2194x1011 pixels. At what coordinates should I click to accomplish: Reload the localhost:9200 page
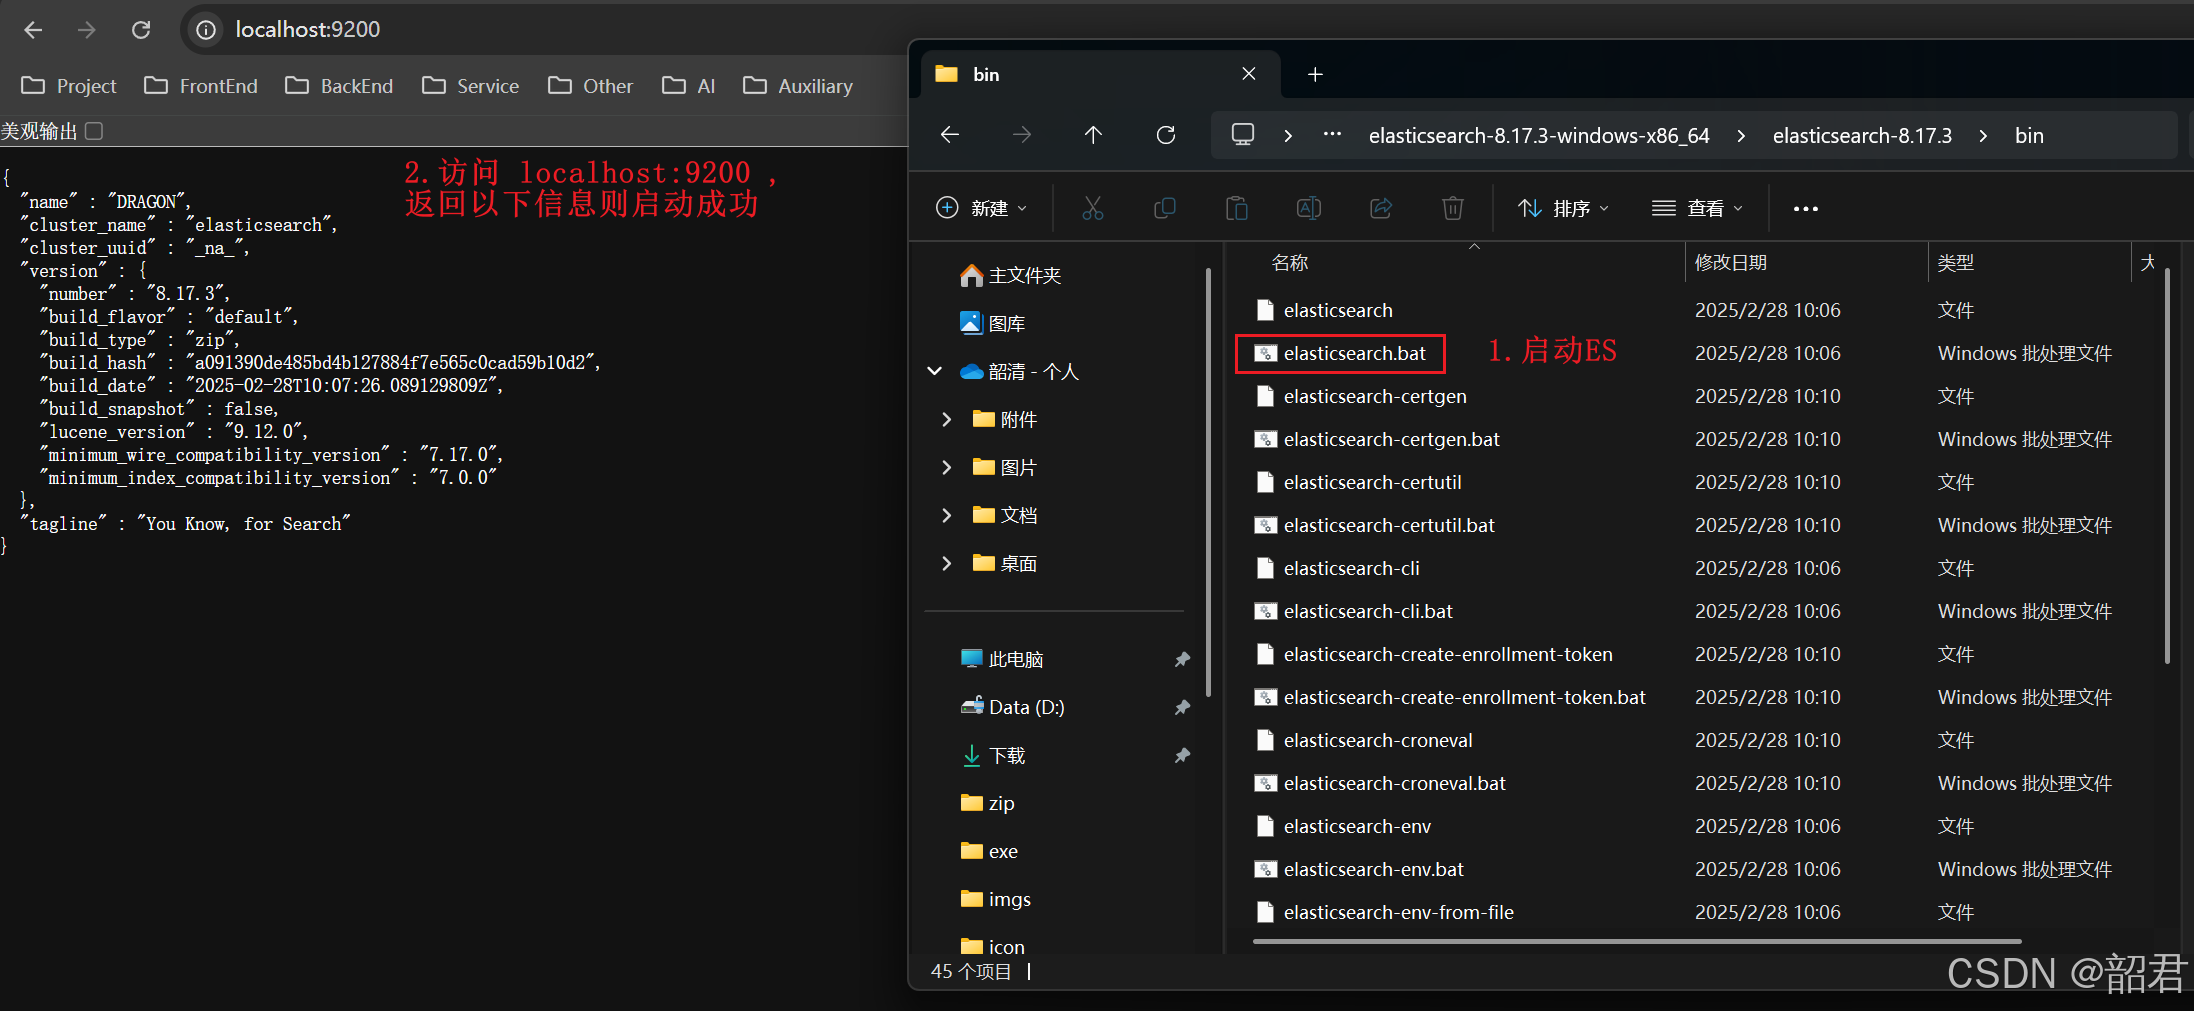141,30
